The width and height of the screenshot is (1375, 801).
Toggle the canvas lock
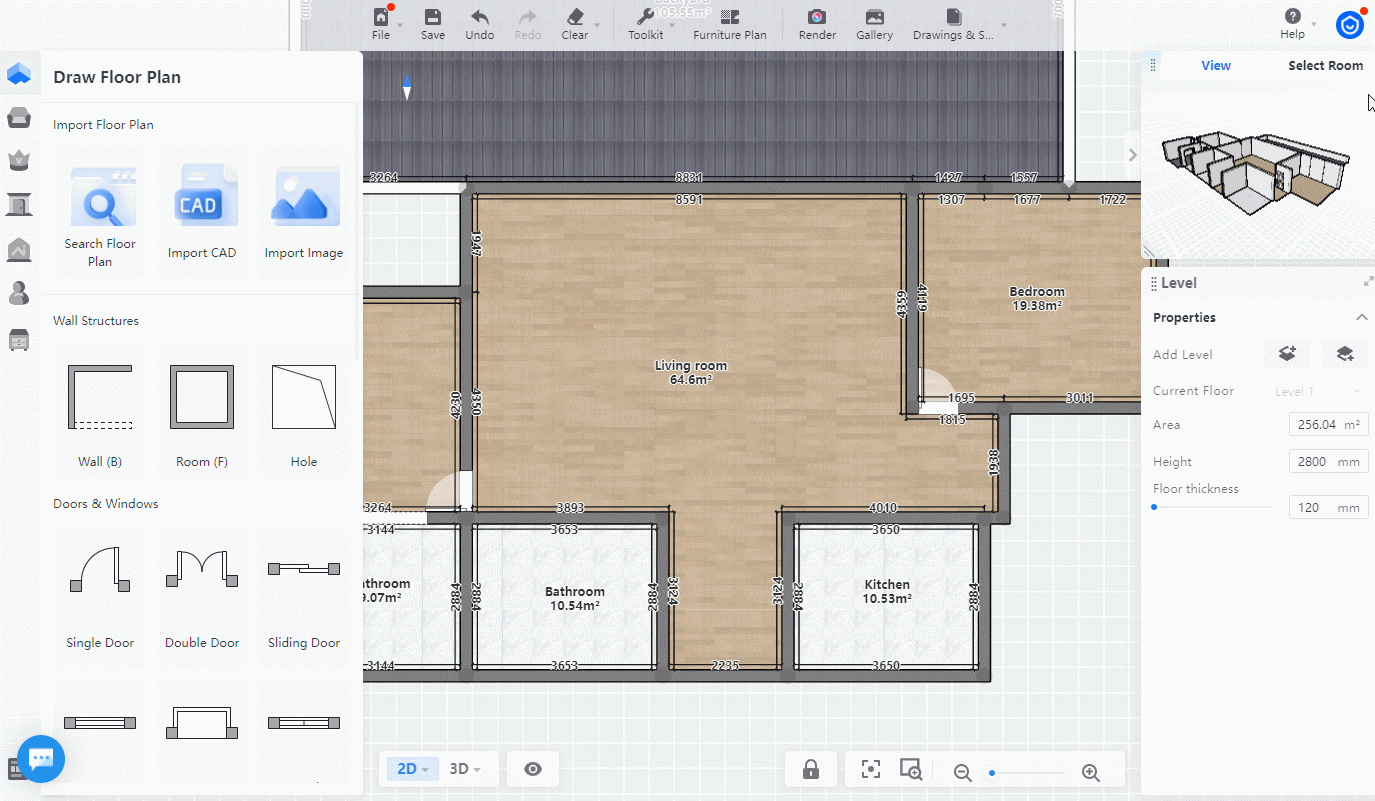pos(811,769)
